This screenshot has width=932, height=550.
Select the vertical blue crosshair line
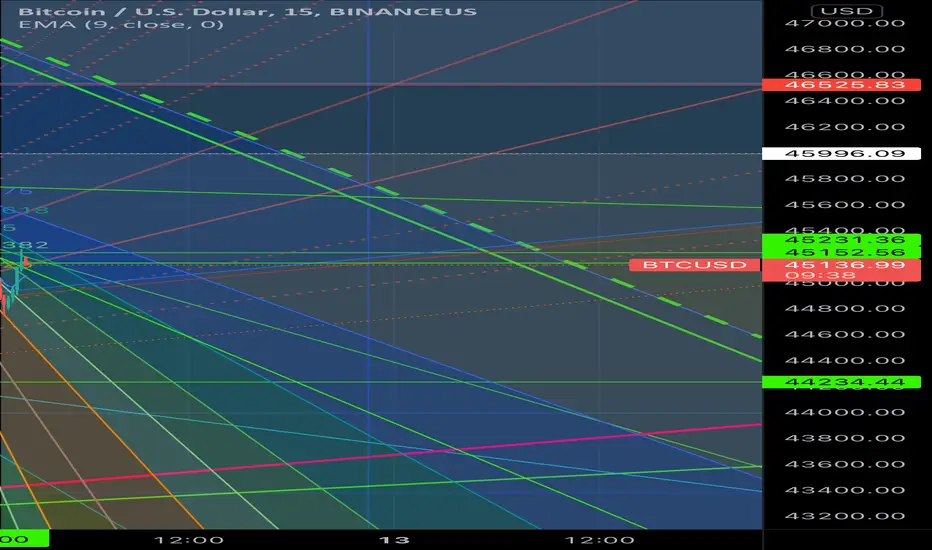point(369,265)
